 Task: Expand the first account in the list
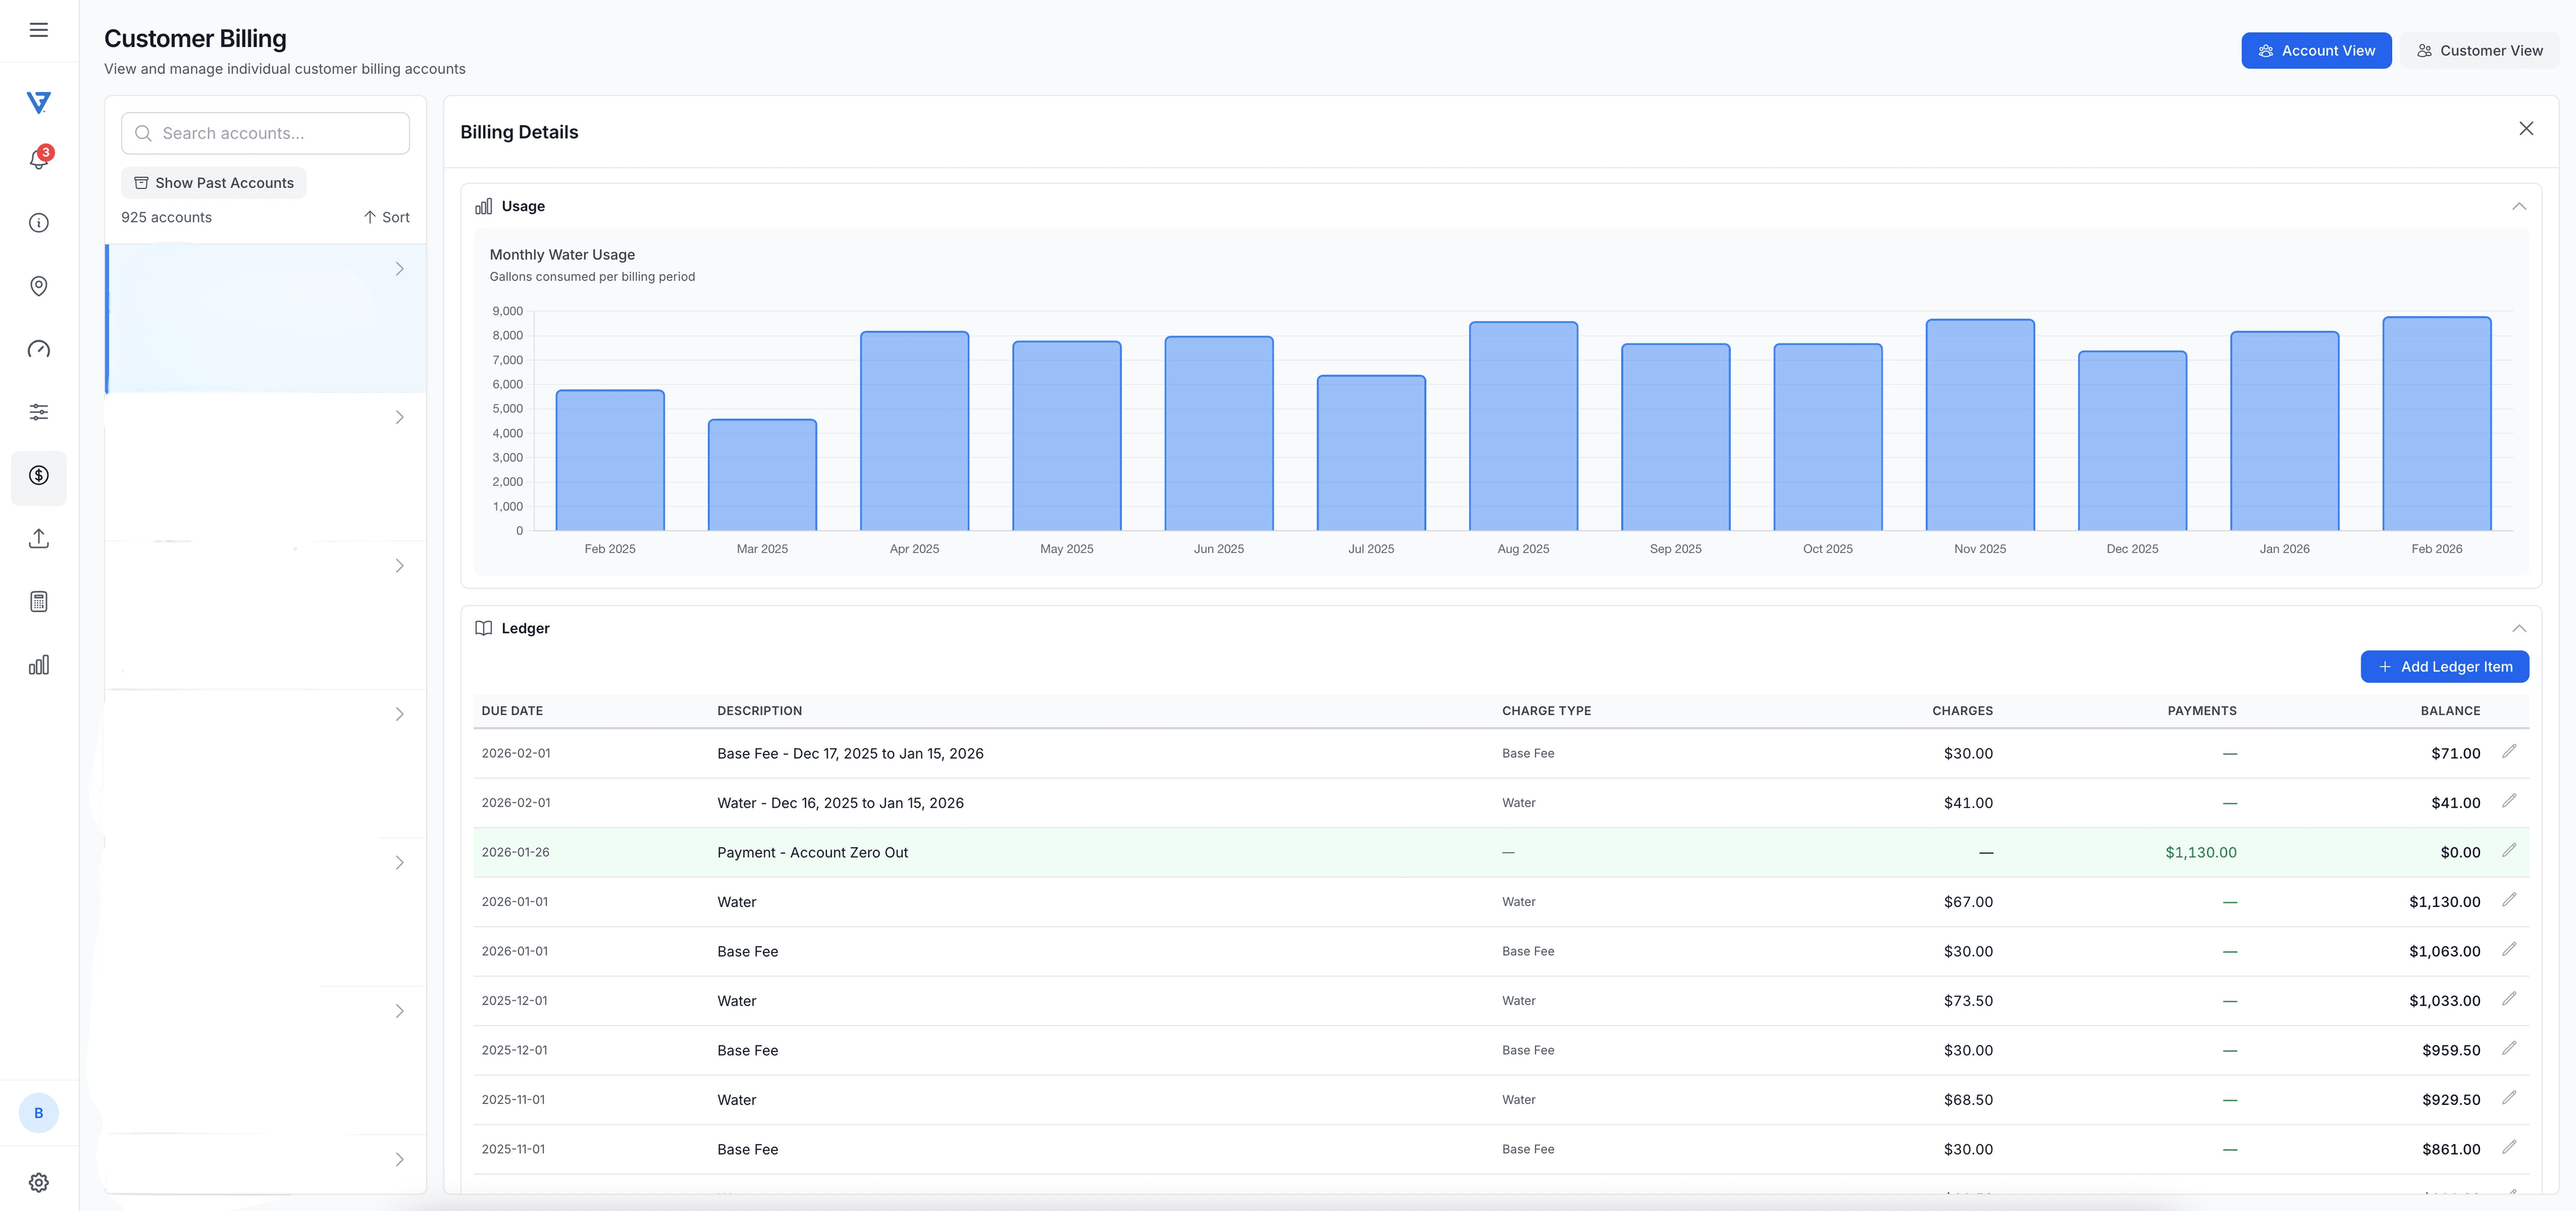(400, 268)
